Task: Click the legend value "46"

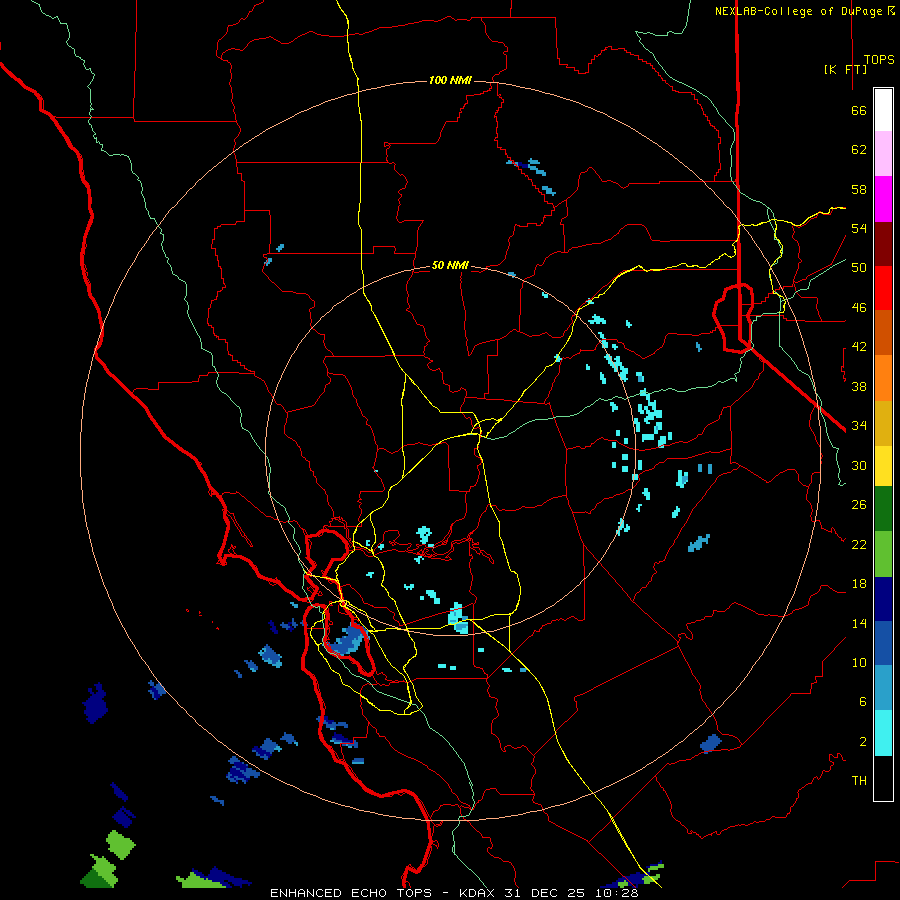Action: pyautogui.click(x=859, y=307)
